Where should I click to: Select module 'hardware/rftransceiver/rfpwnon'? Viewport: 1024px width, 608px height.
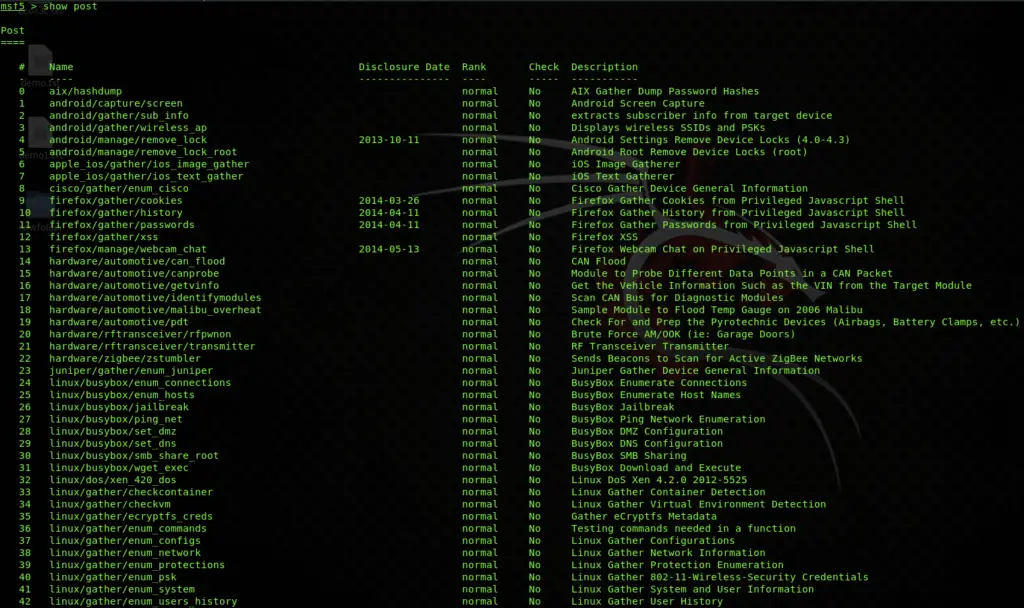point(140,334)
